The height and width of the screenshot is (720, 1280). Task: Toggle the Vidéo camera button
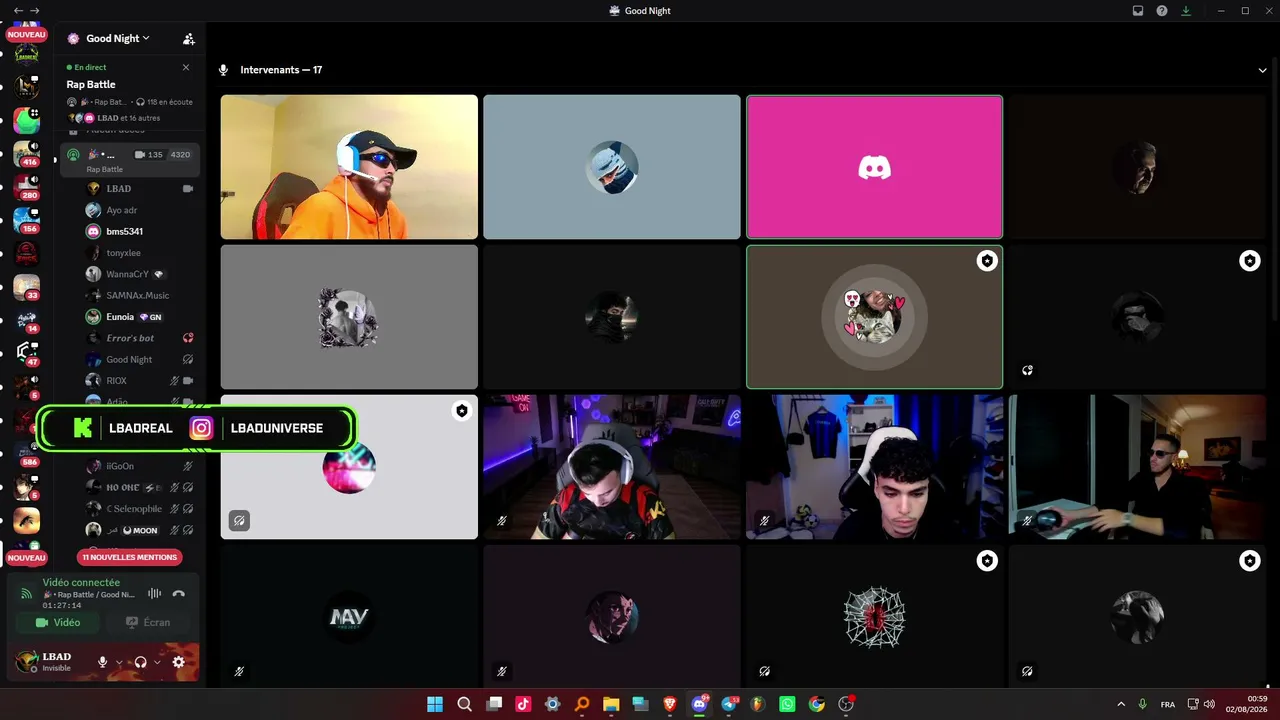[x=58, y=622]
